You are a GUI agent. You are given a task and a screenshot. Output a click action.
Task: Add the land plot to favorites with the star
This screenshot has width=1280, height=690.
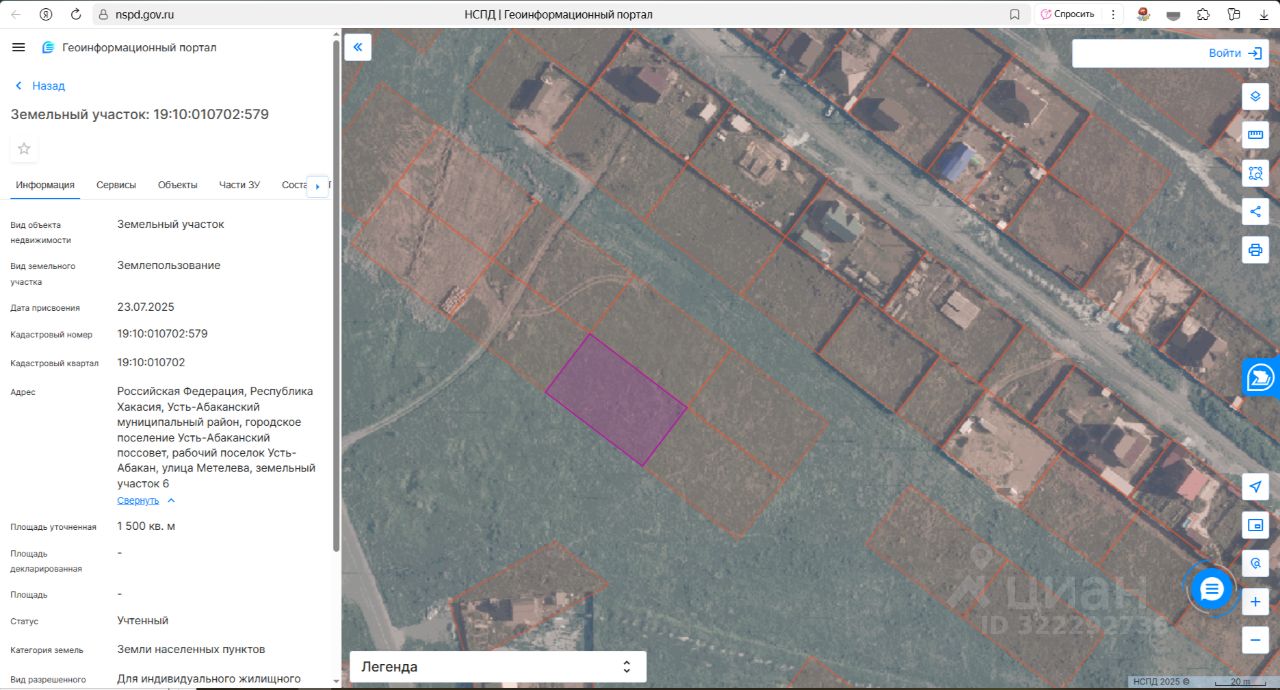pyautogui.click(x=25, y=149)
